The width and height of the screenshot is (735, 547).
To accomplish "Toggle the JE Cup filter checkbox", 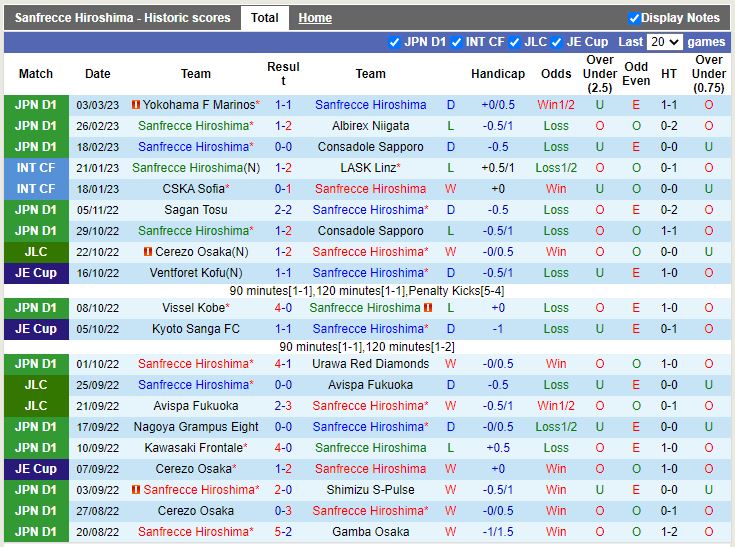I will tap(556, 42).
